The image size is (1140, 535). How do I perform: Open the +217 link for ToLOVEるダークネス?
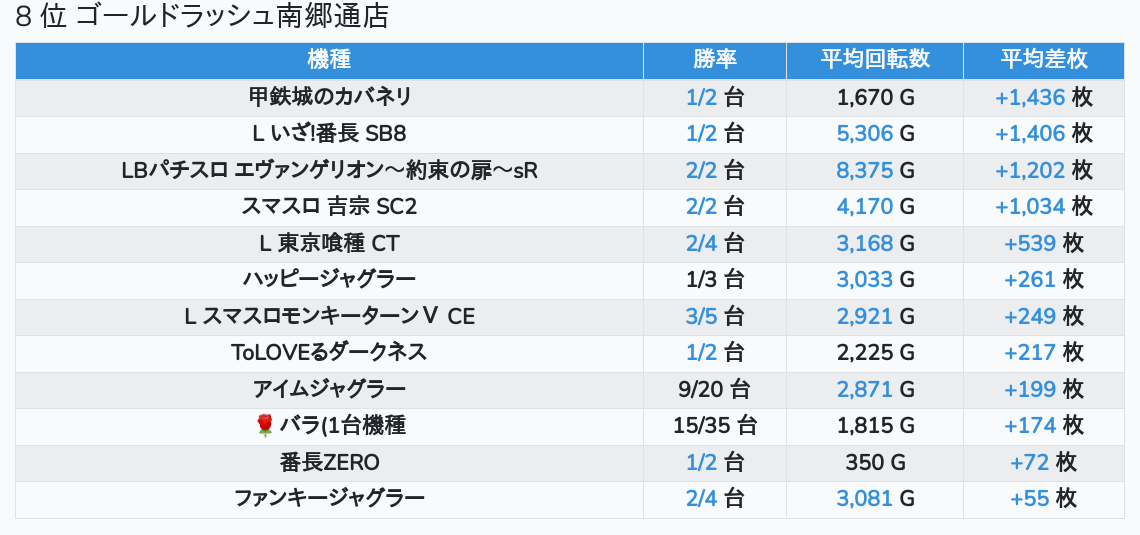pos(1029,353)
